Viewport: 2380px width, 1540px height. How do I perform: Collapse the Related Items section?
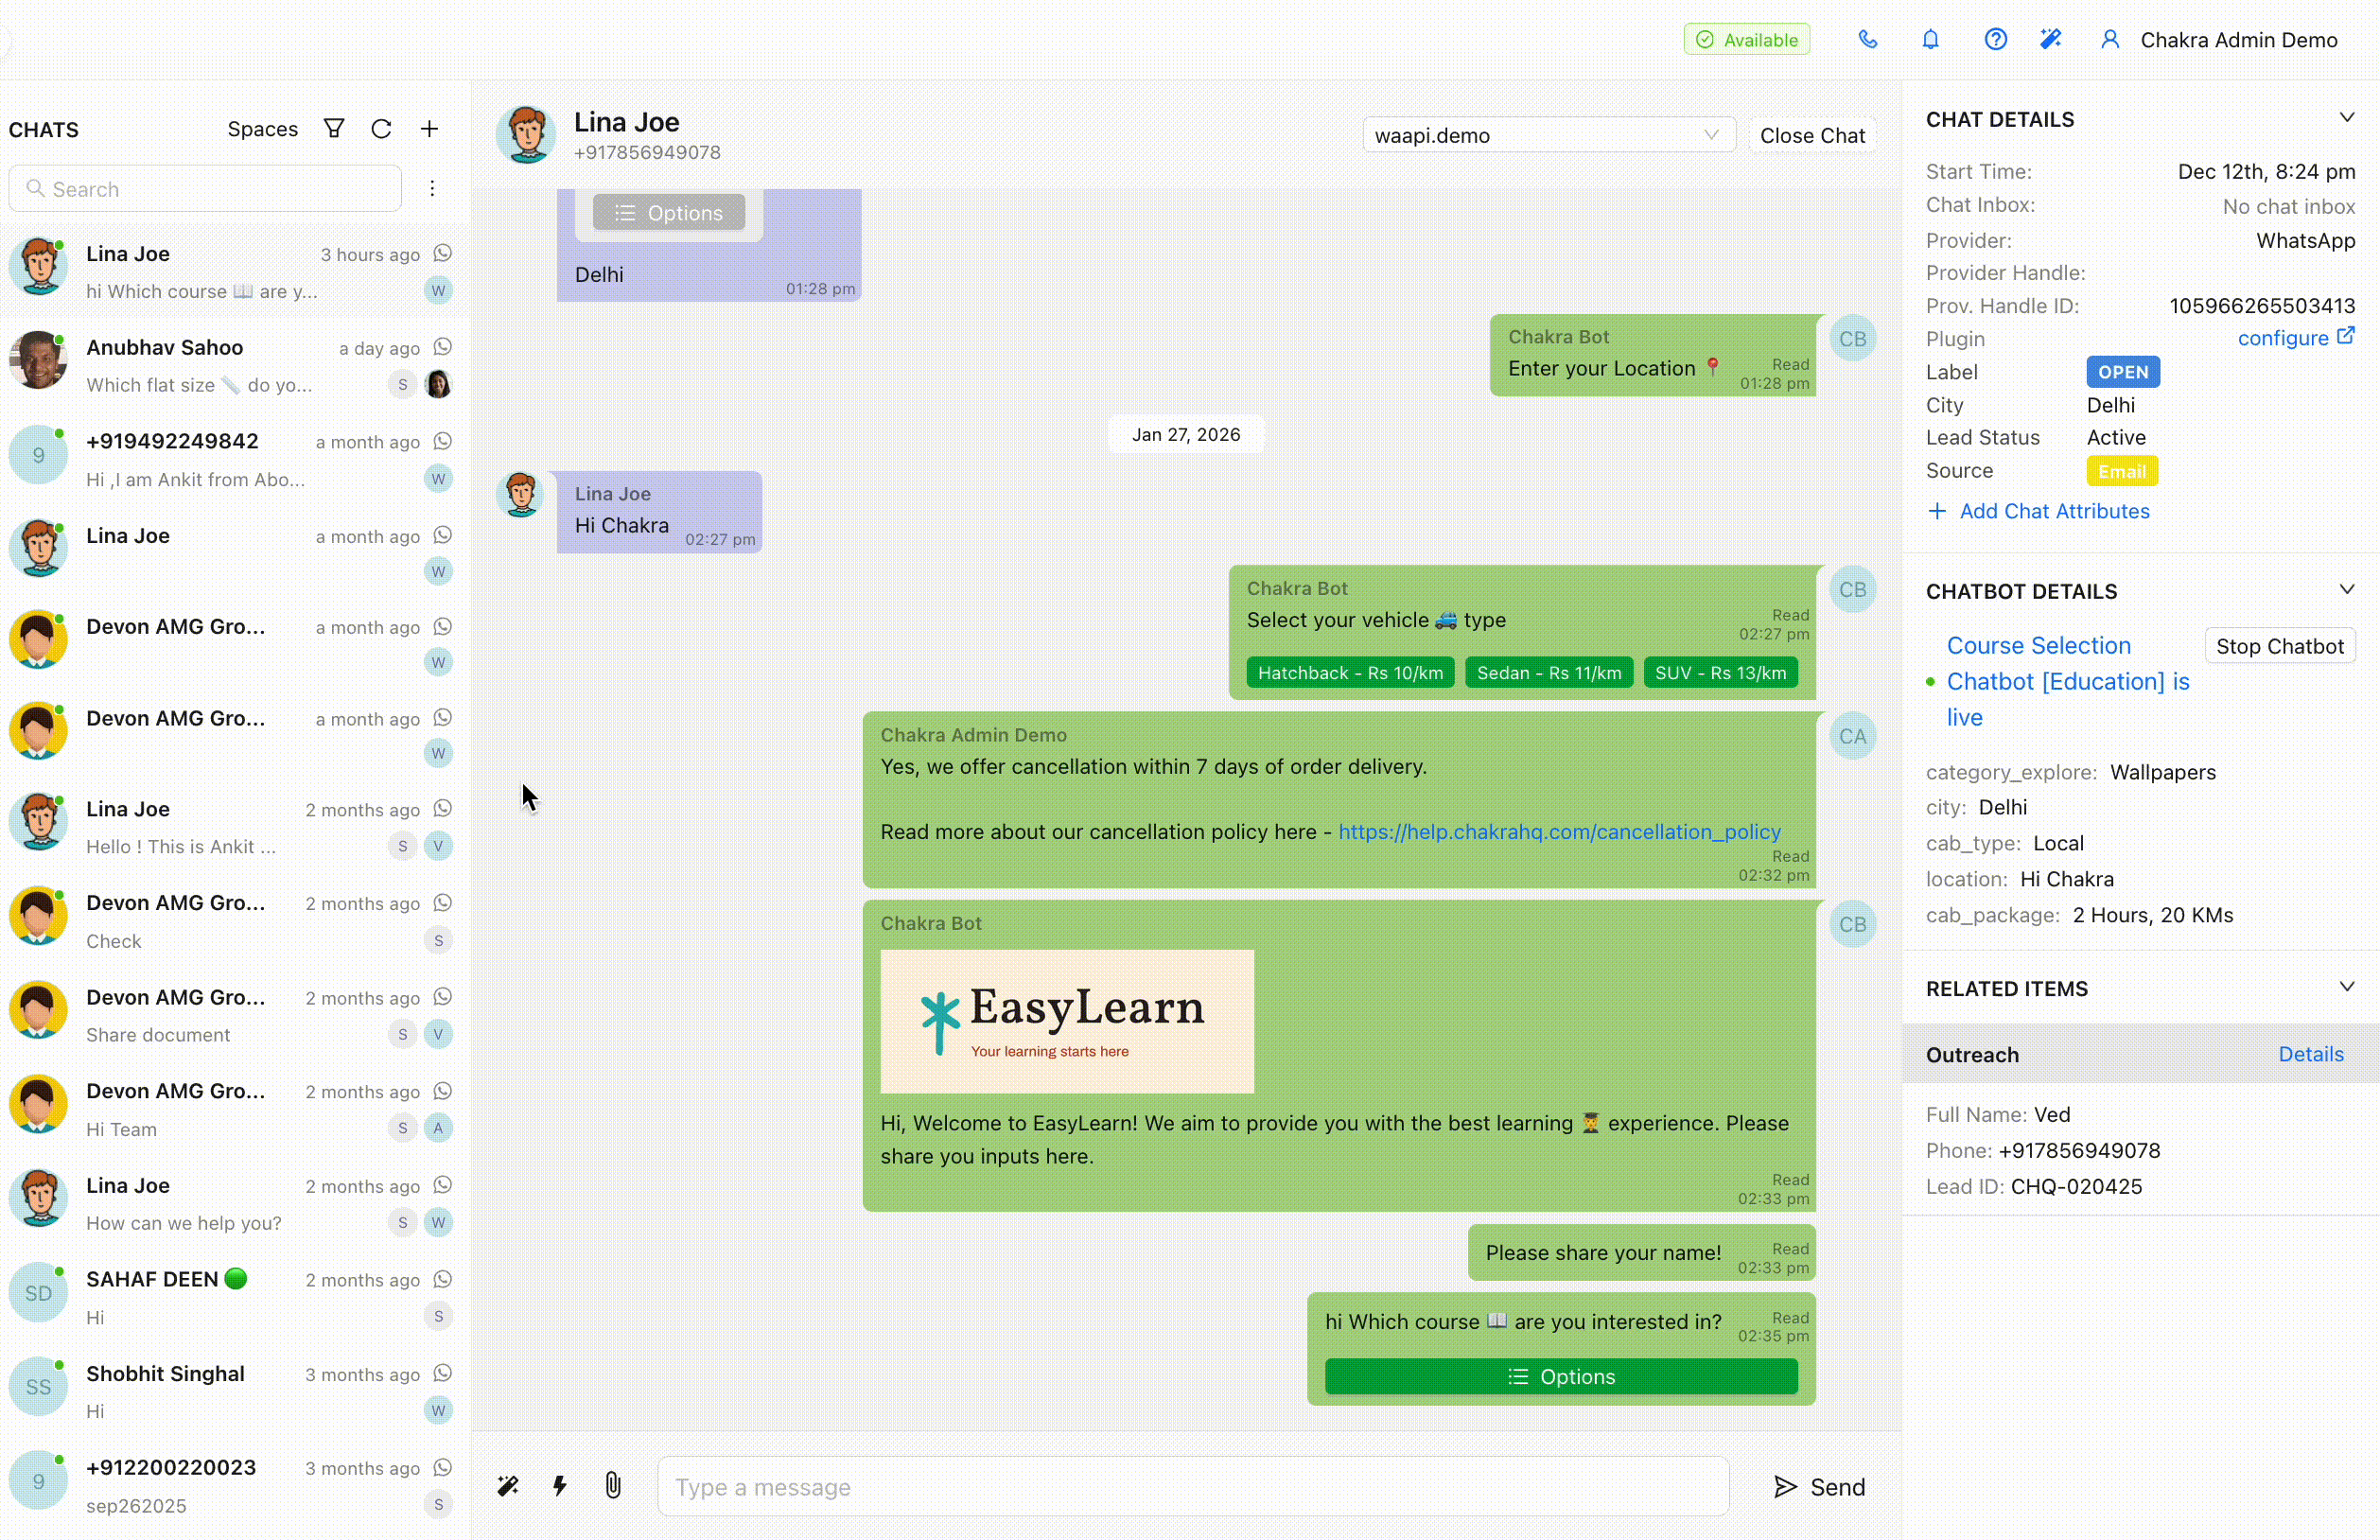click(x=2346, y=987)
